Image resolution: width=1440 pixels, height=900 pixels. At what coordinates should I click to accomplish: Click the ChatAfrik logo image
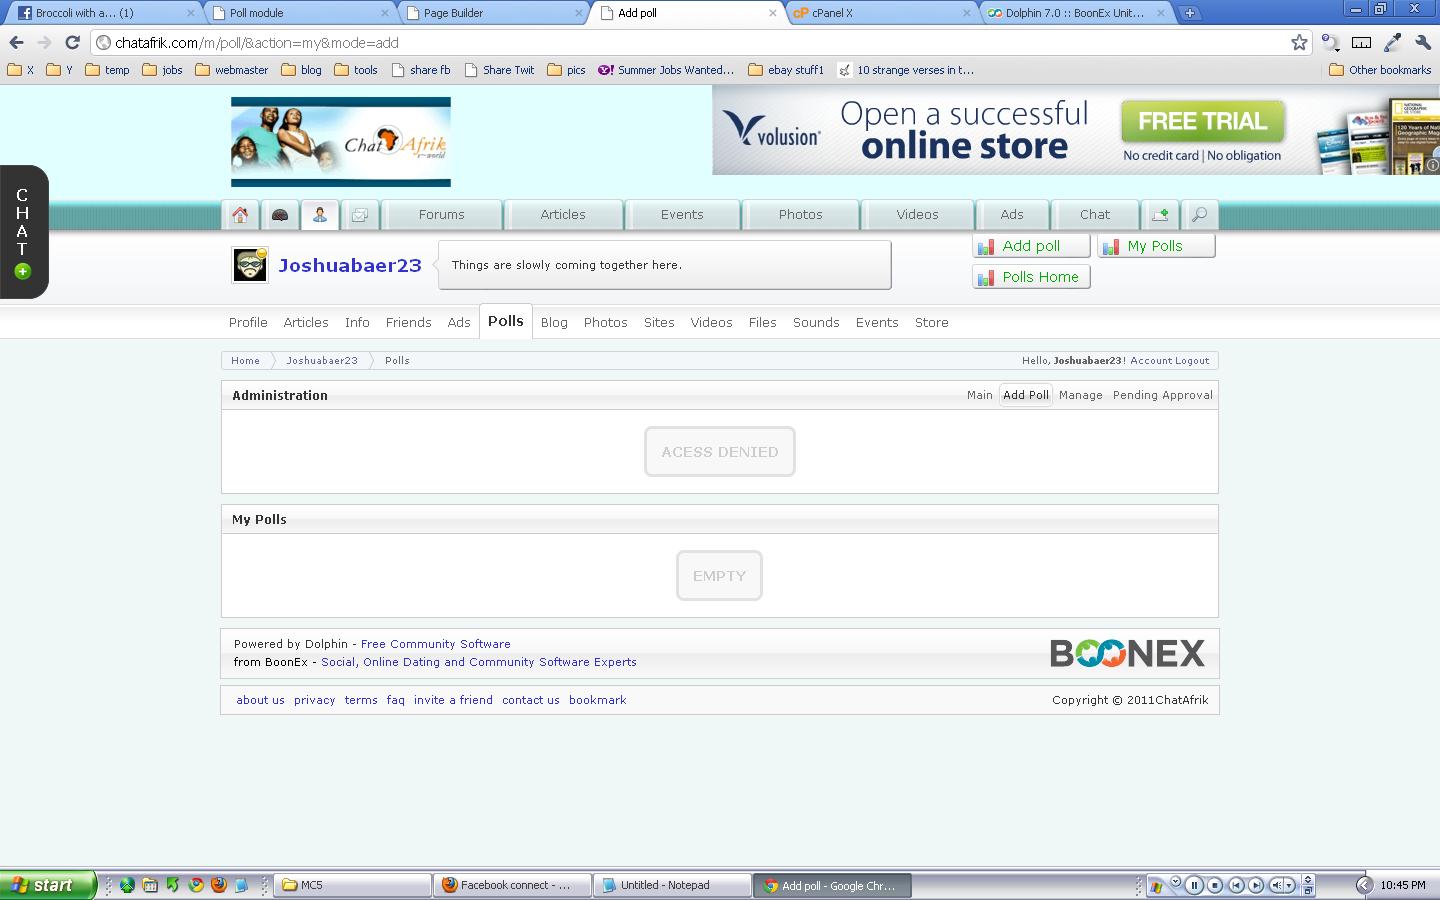[x=341, y=142]
